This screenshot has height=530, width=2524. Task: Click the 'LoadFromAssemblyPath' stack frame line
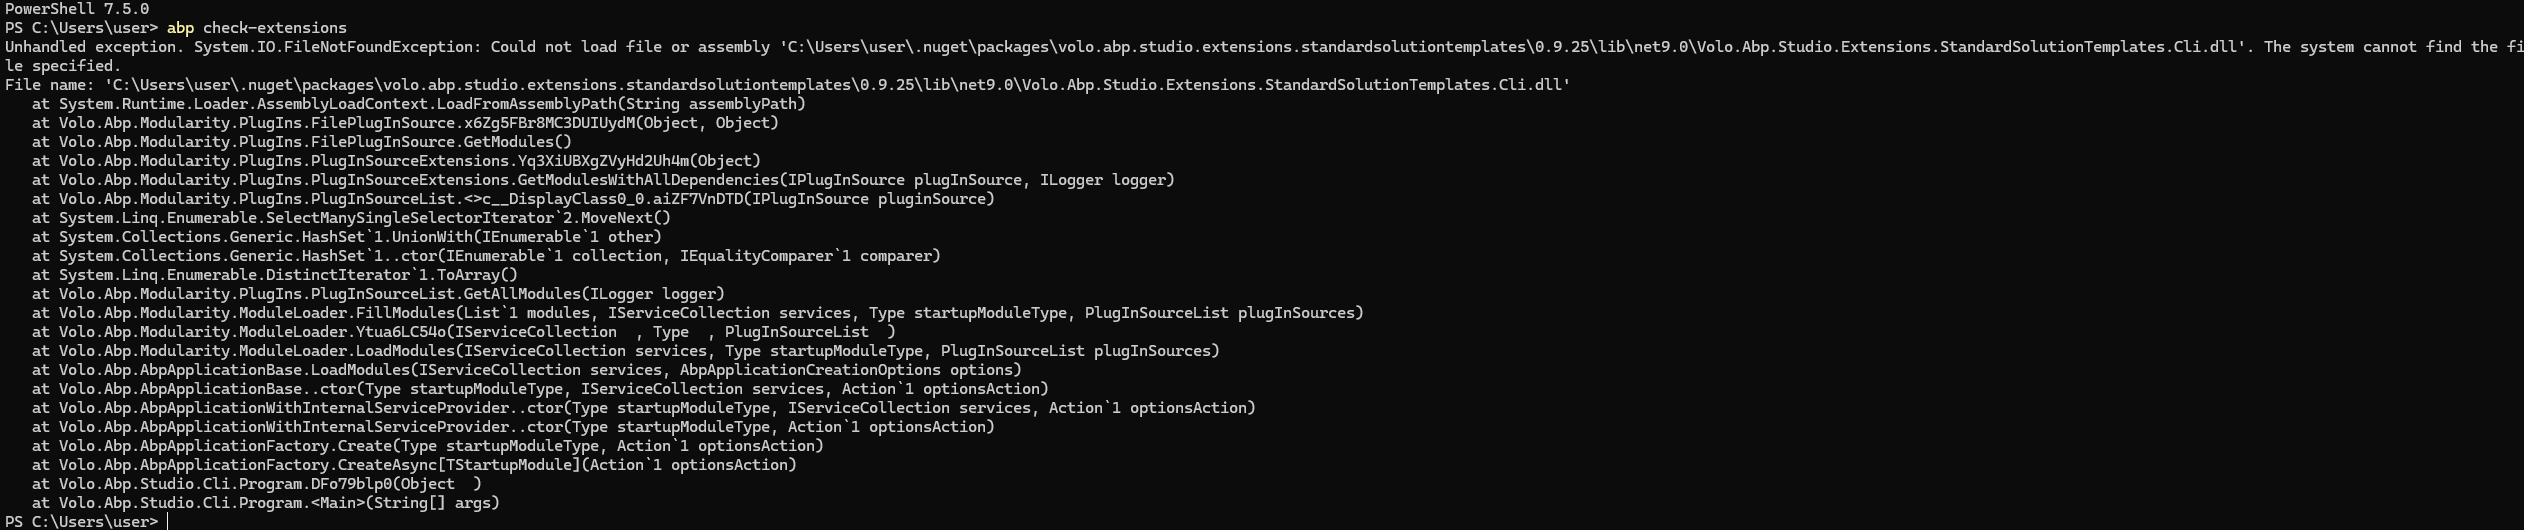click(x=418, y=103)
